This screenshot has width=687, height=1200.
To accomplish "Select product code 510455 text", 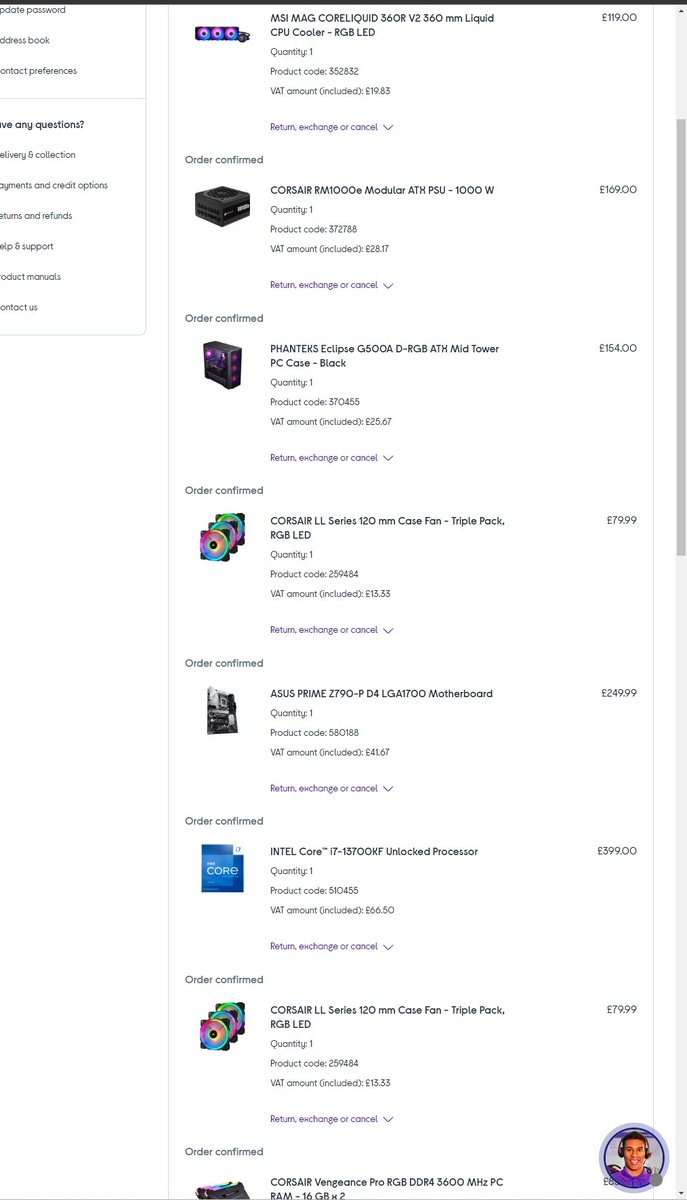I will point(314,890).
